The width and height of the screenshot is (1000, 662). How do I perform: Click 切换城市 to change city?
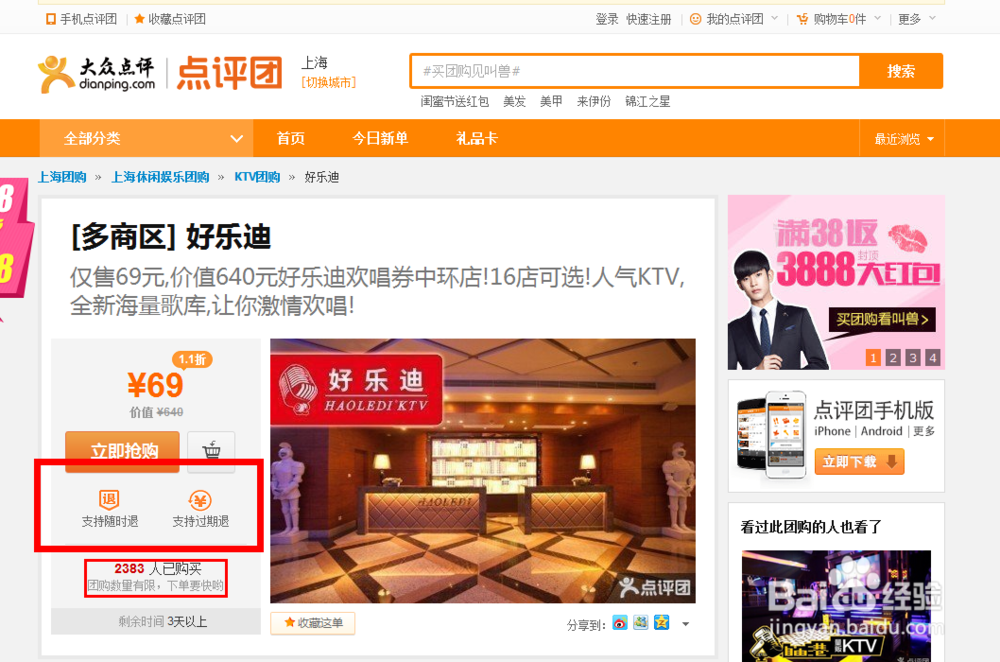tap(328, 83)
